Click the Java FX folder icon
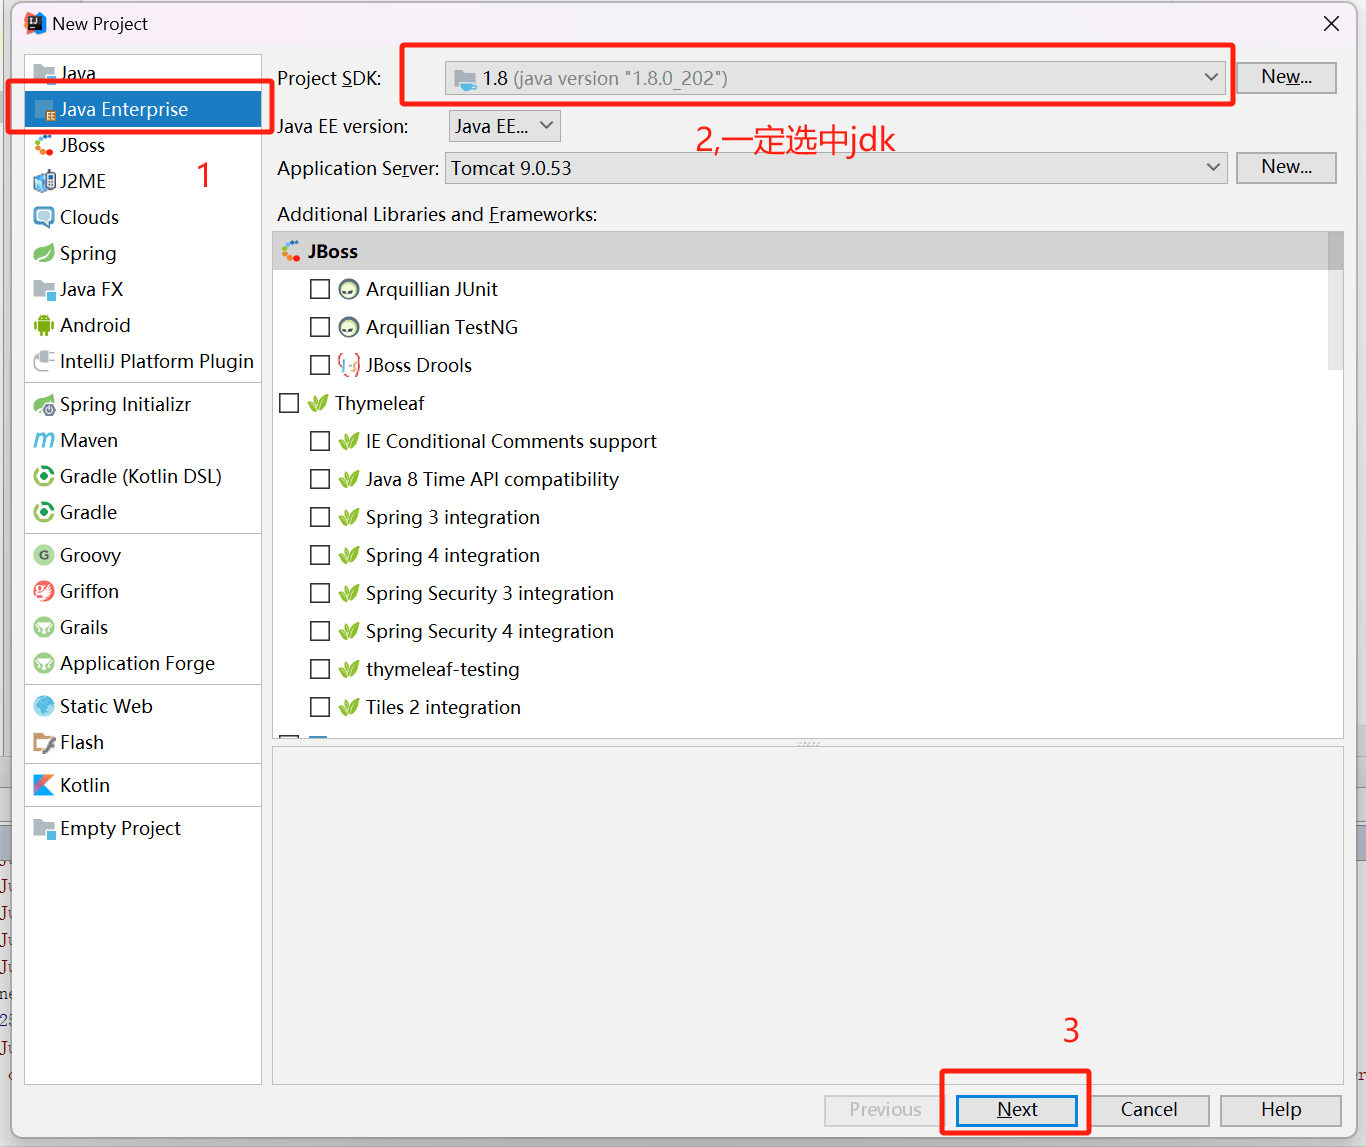The height and width of the screenshot is (1147, 1366). coord(44,290)
